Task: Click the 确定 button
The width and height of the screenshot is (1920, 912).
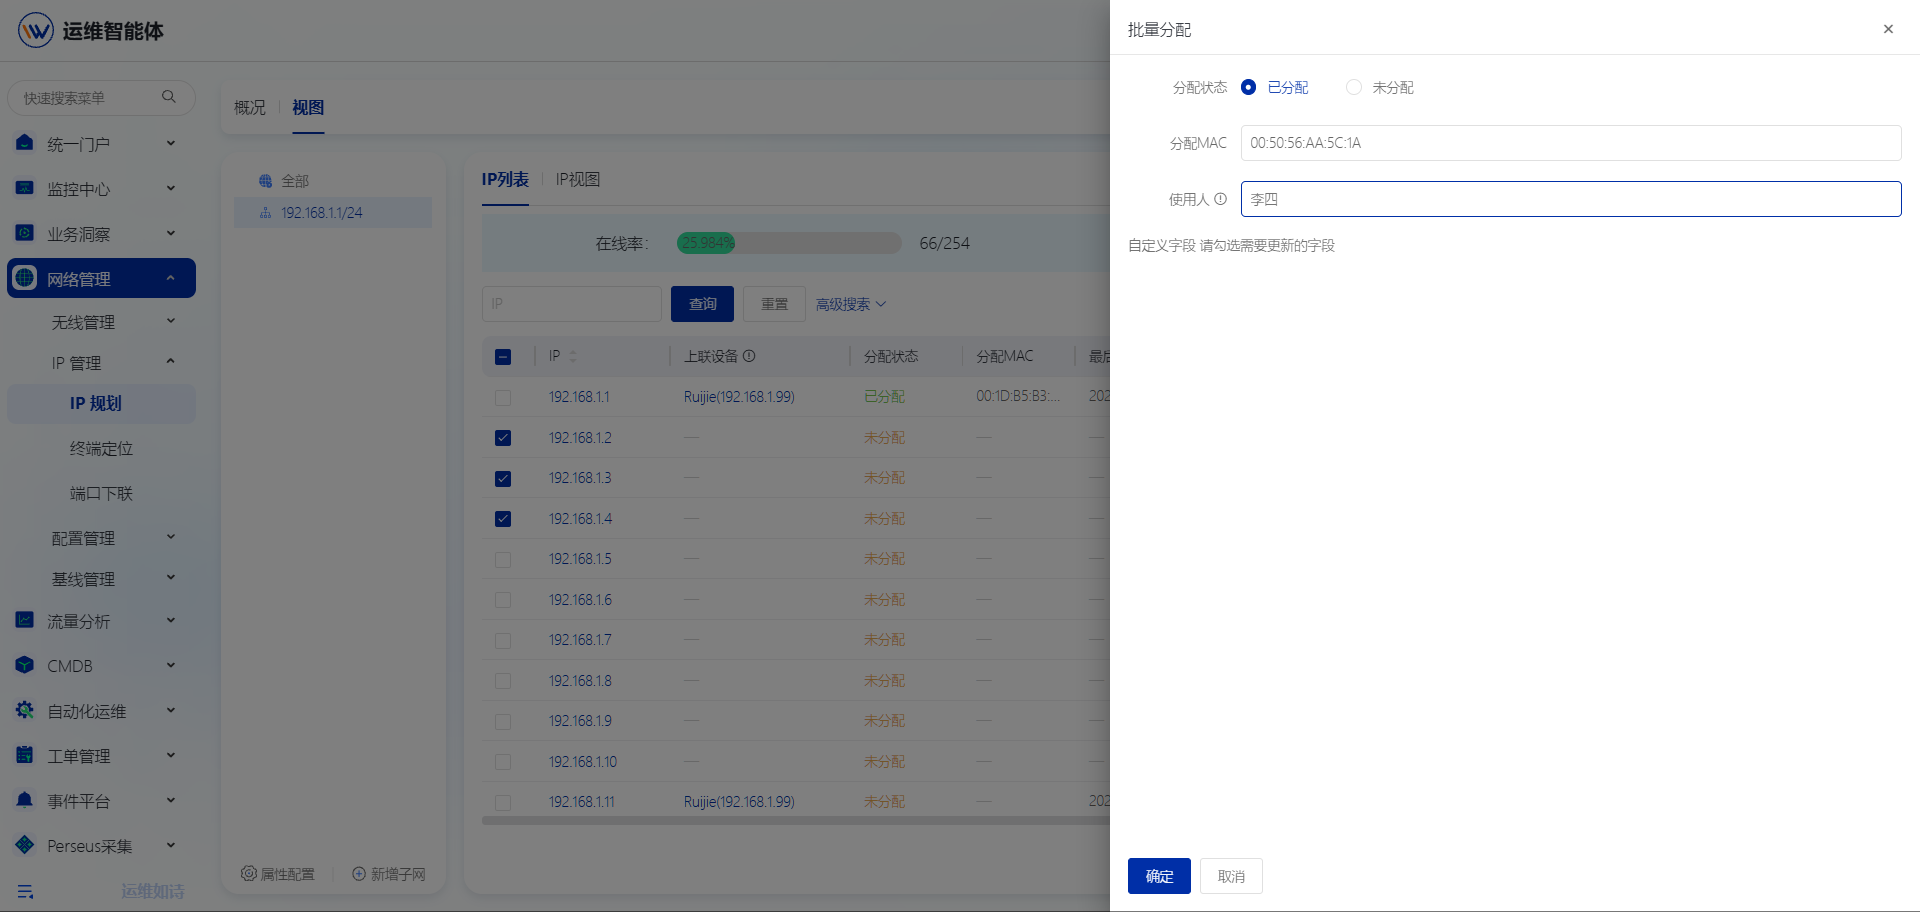Action: click(x=1159, y=876)
